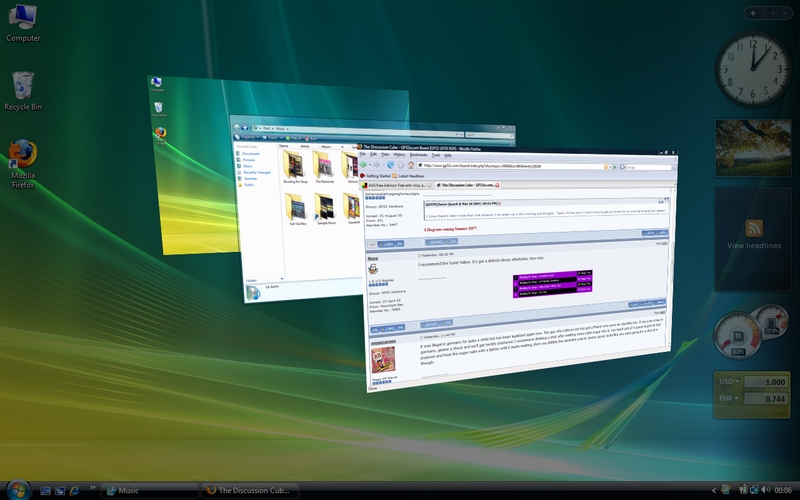Select The Ramones folder
Image resolution: width=800 pixels, height=500 pixels.
324,167
